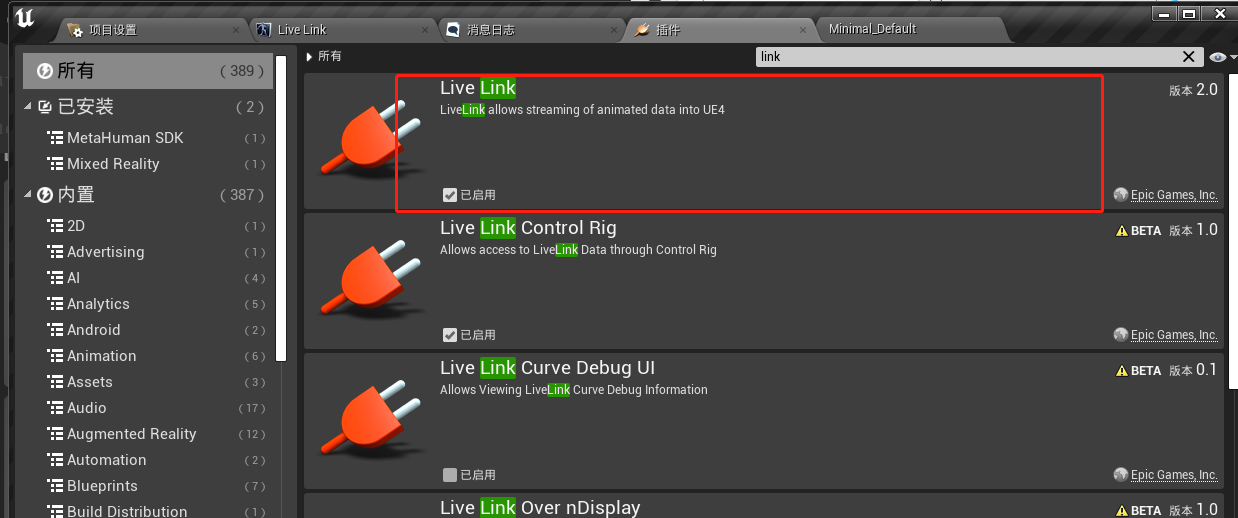Click the 所有 breadcrumb arrow
1238x518 pixels.
click(310, 56)
